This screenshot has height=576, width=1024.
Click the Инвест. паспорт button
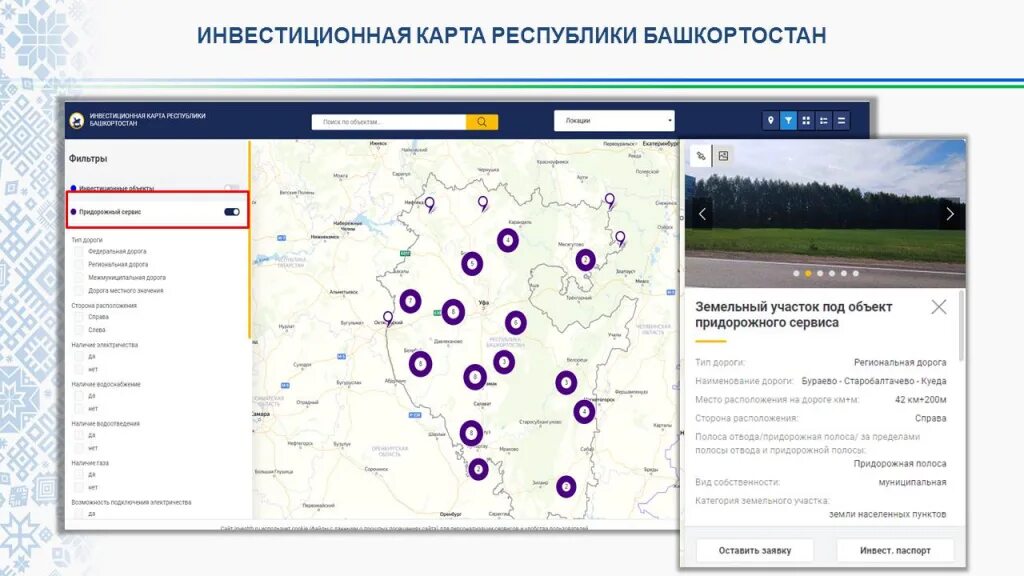895,551
